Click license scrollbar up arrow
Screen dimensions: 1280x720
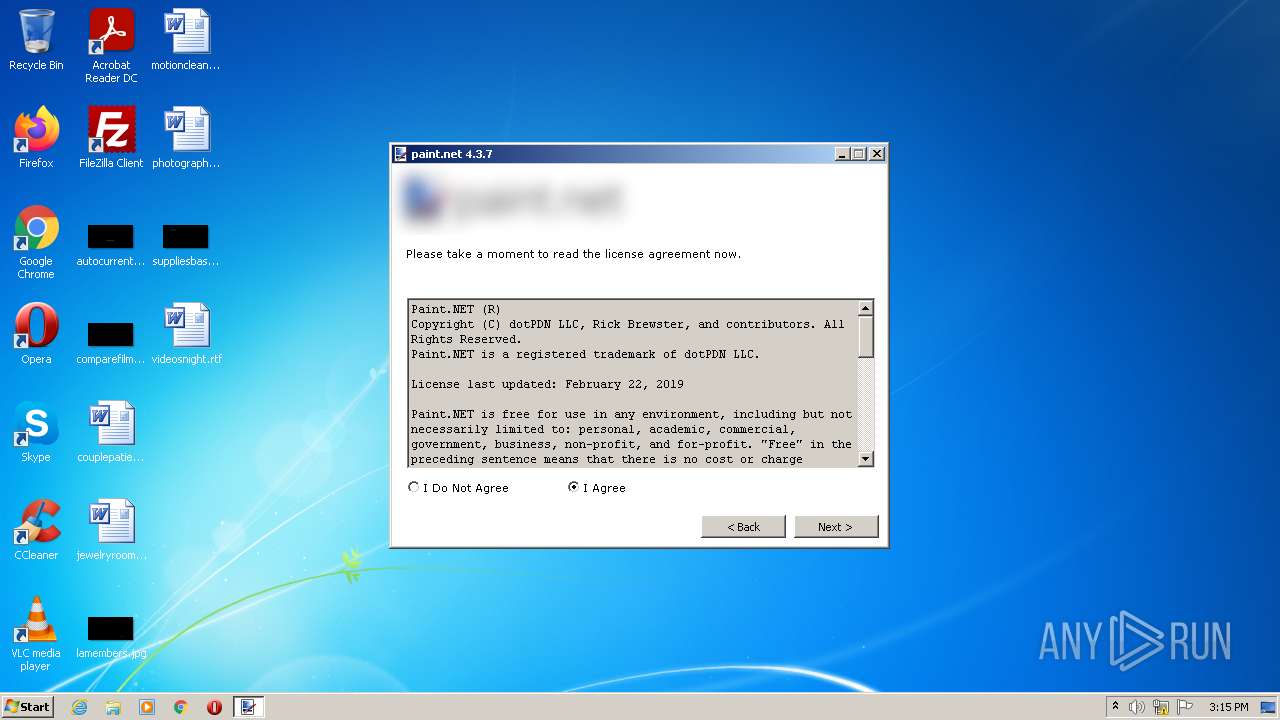[866, 308]
